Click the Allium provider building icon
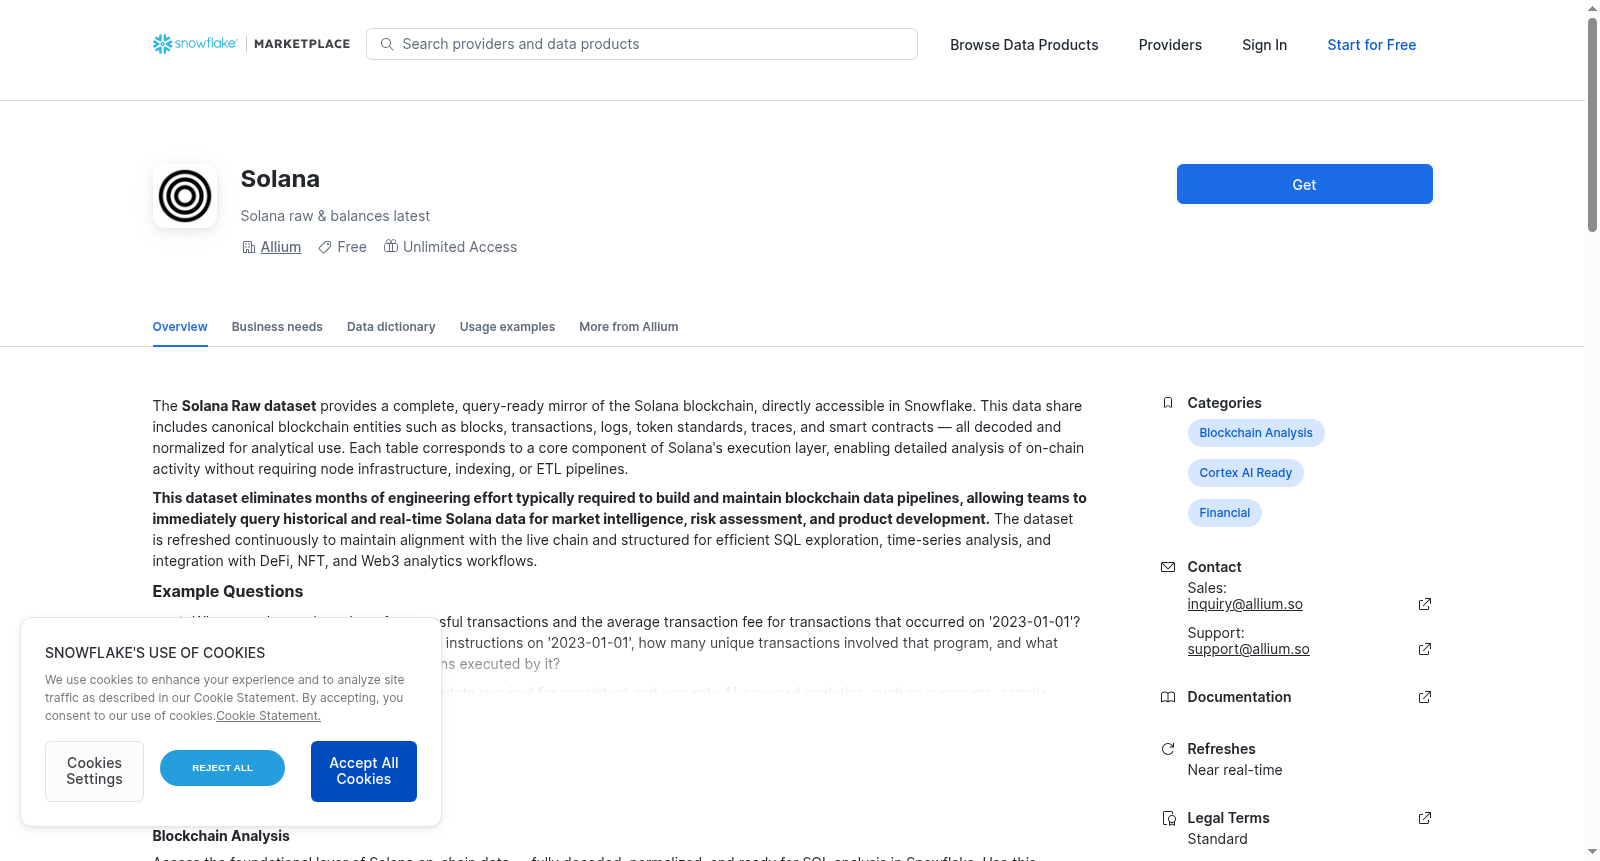 pos(249,247)
